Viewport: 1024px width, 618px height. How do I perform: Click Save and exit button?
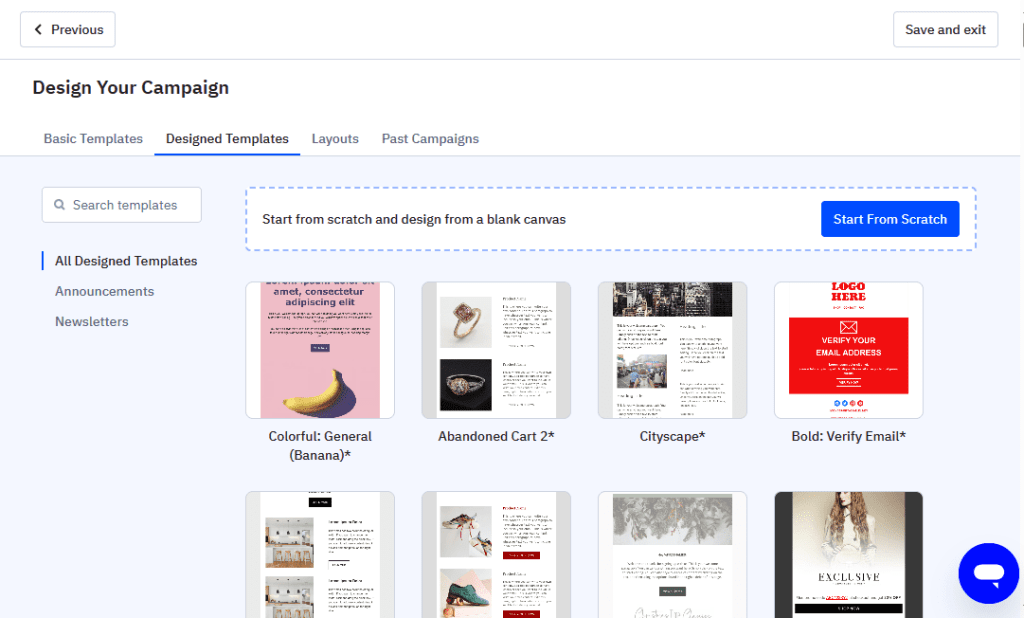(x=945, y=30)
